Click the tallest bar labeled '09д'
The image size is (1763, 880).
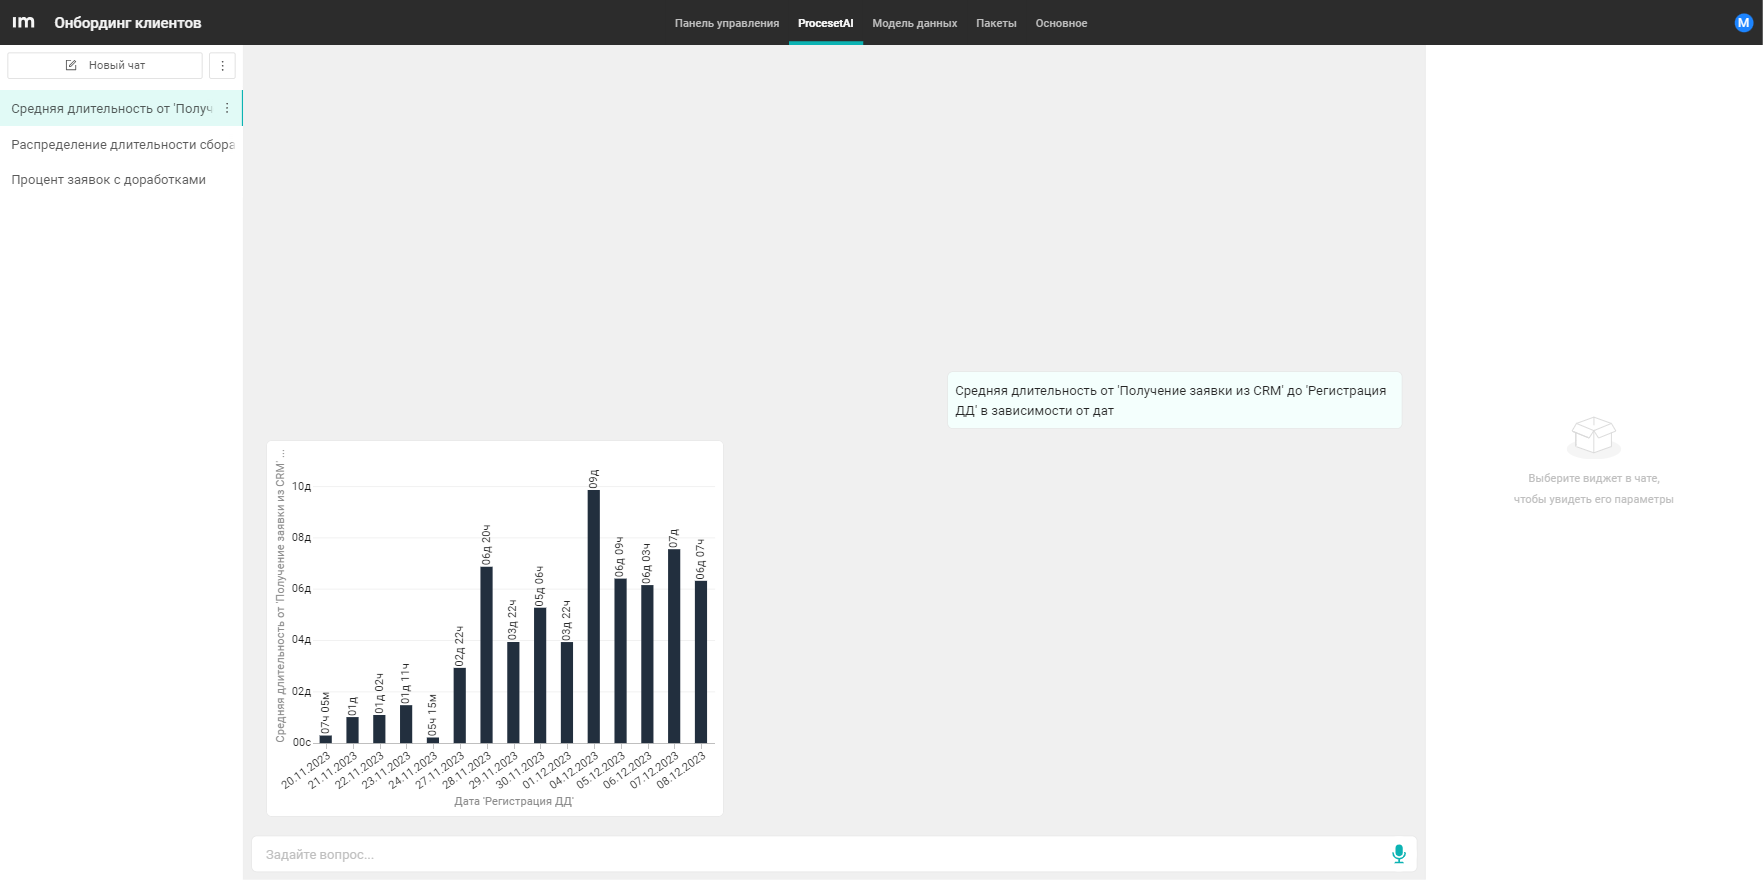593,616
